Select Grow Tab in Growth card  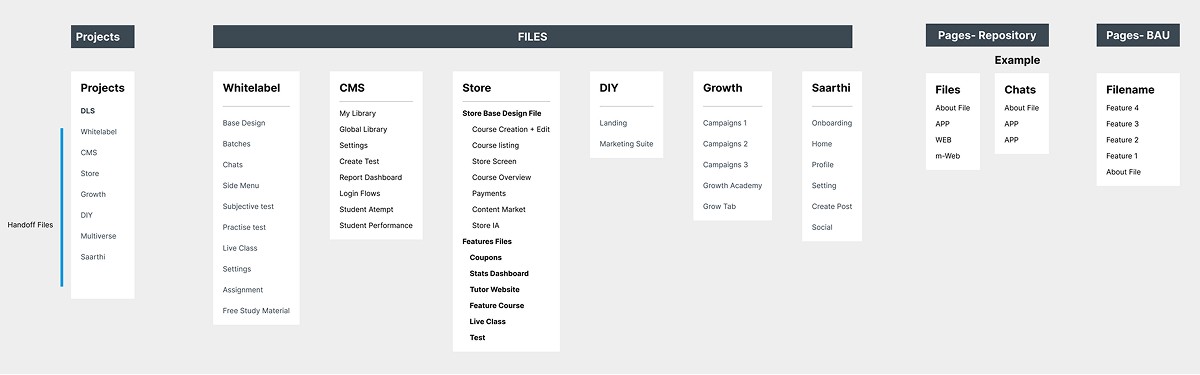(x=719, y=206)
